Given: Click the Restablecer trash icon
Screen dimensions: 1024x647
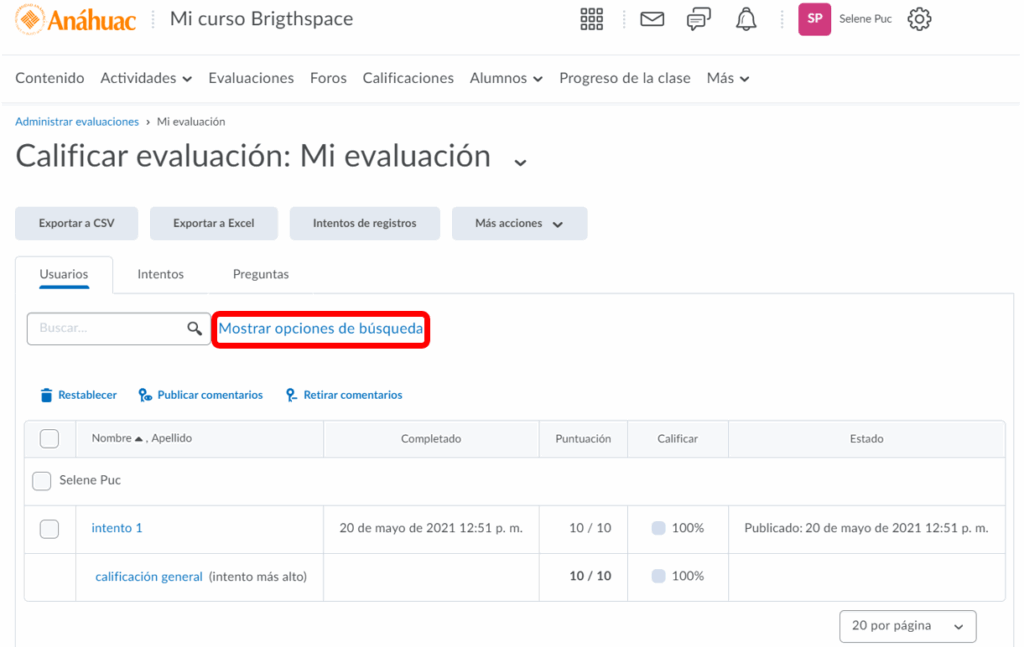Looking at the screenshot, I should (x=46, y=395).
